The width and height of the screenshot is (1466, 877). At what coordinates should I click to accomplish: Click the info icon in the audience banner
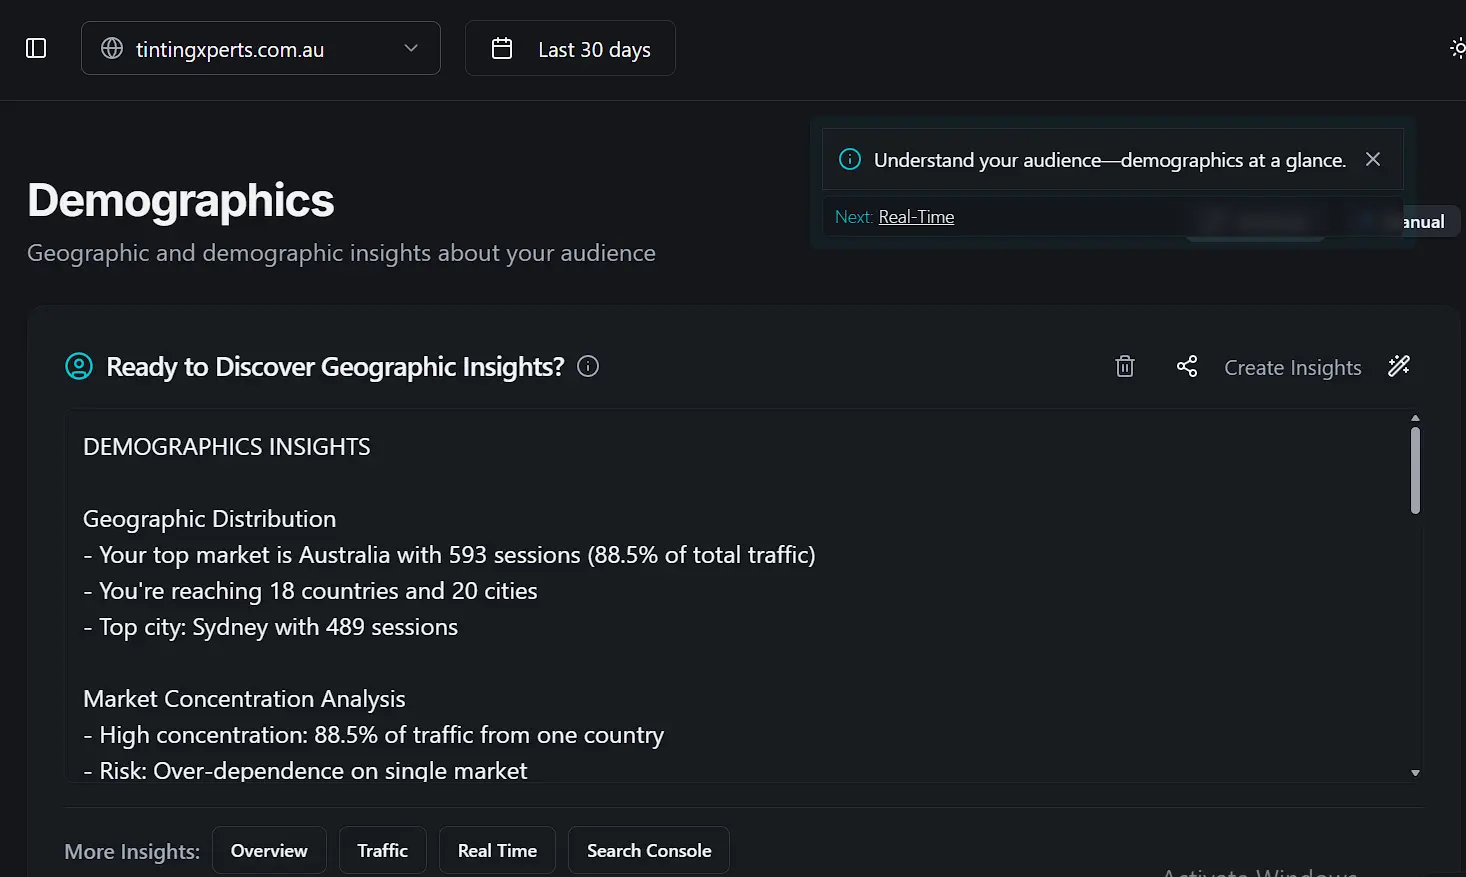tap(849, 159)
